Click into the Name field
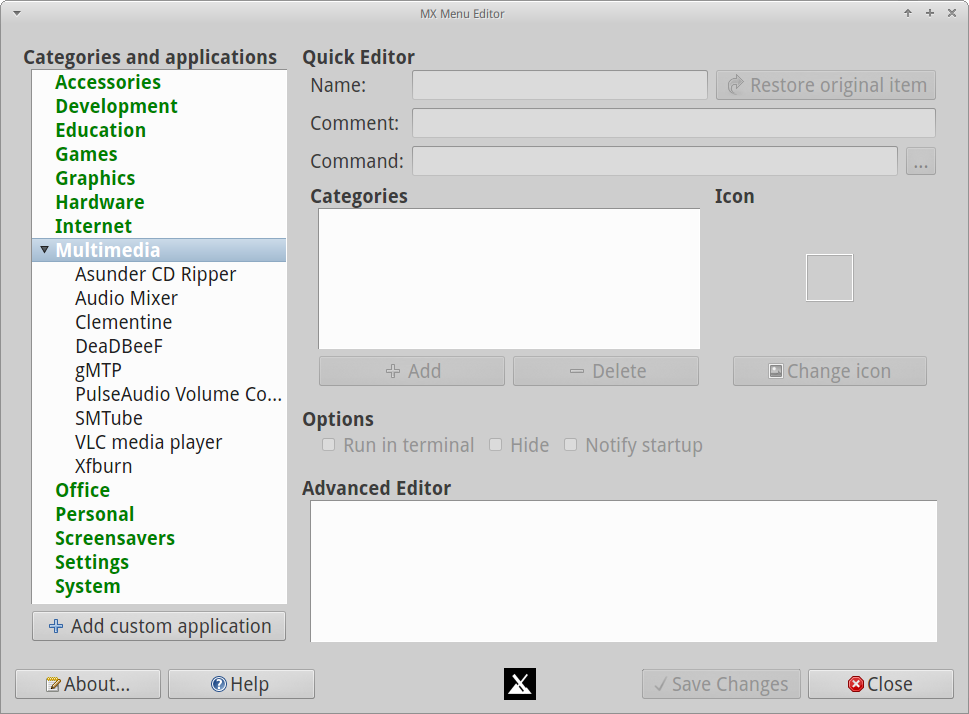The height and width of the screenshot is (714, 969). click(560, 85)
